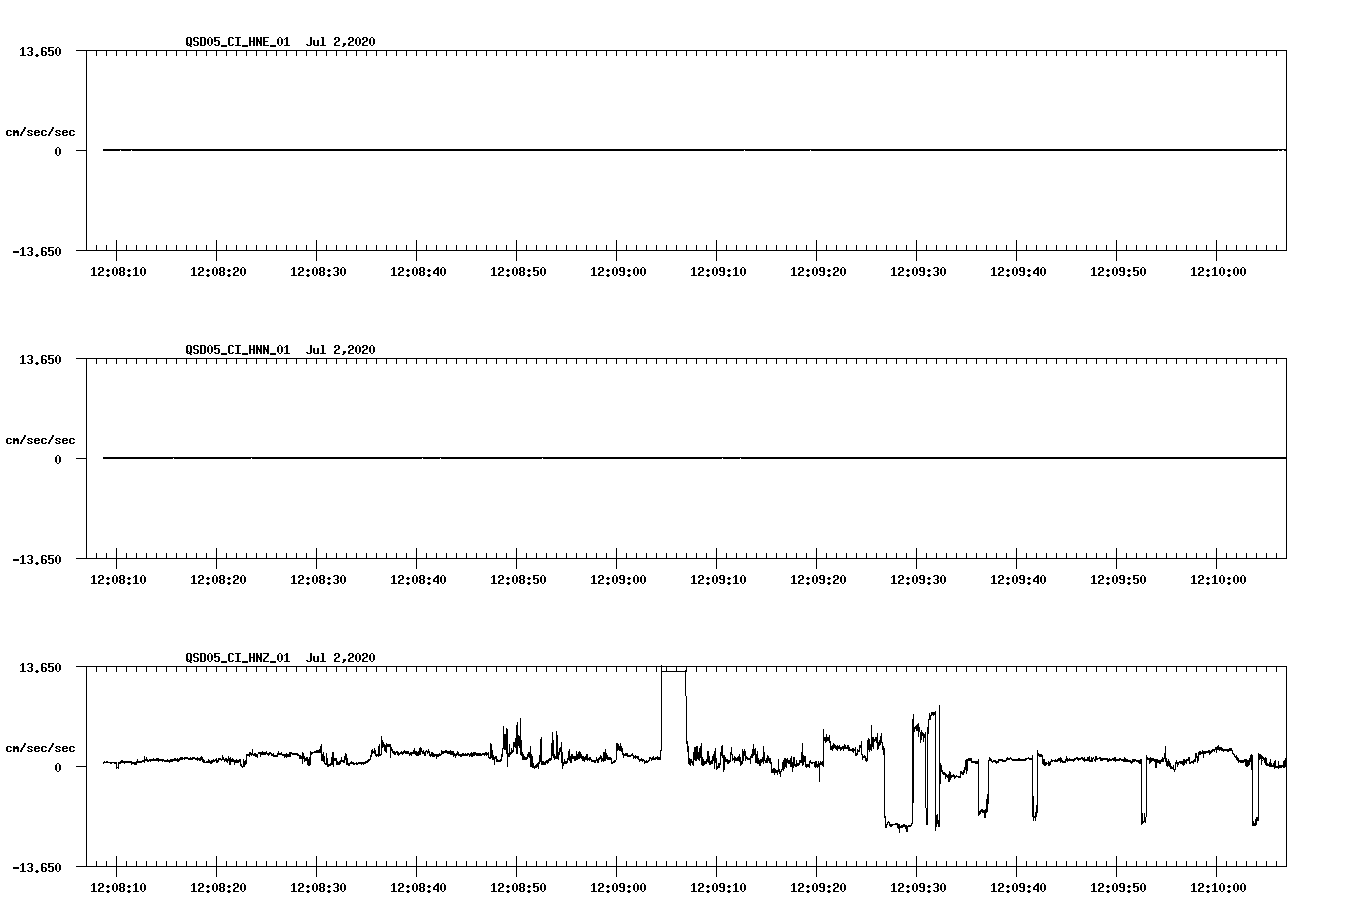The image size is (1358, 924).
Task: Click the -13.650 lower limit on HNE plot
Action: pyautogui.click(x=37, y=251)
